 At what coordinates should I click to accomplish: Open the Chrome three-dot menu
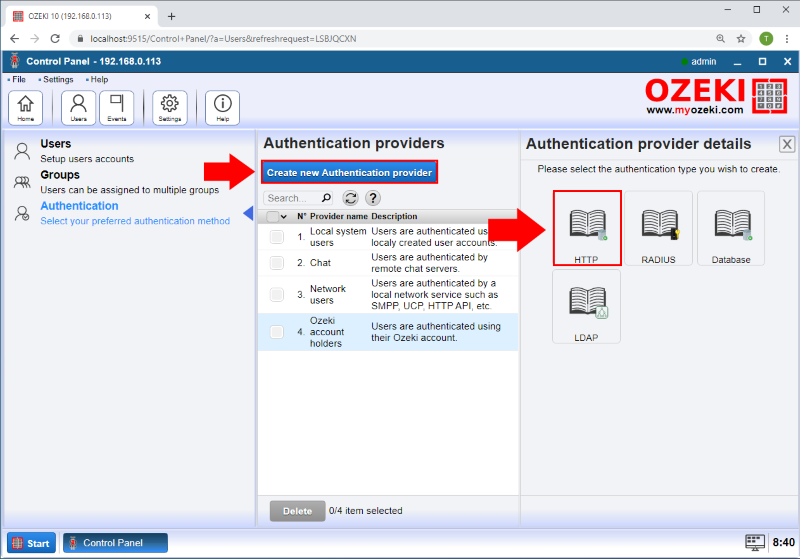(x=787, y=39)
